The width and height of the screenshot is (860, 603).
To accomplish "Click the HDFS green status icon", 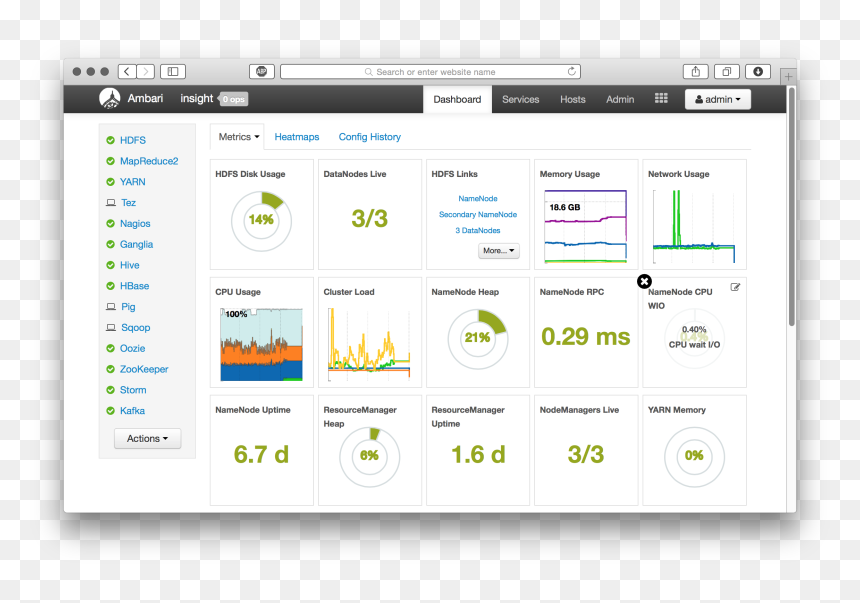I will (x=110, y=140).
